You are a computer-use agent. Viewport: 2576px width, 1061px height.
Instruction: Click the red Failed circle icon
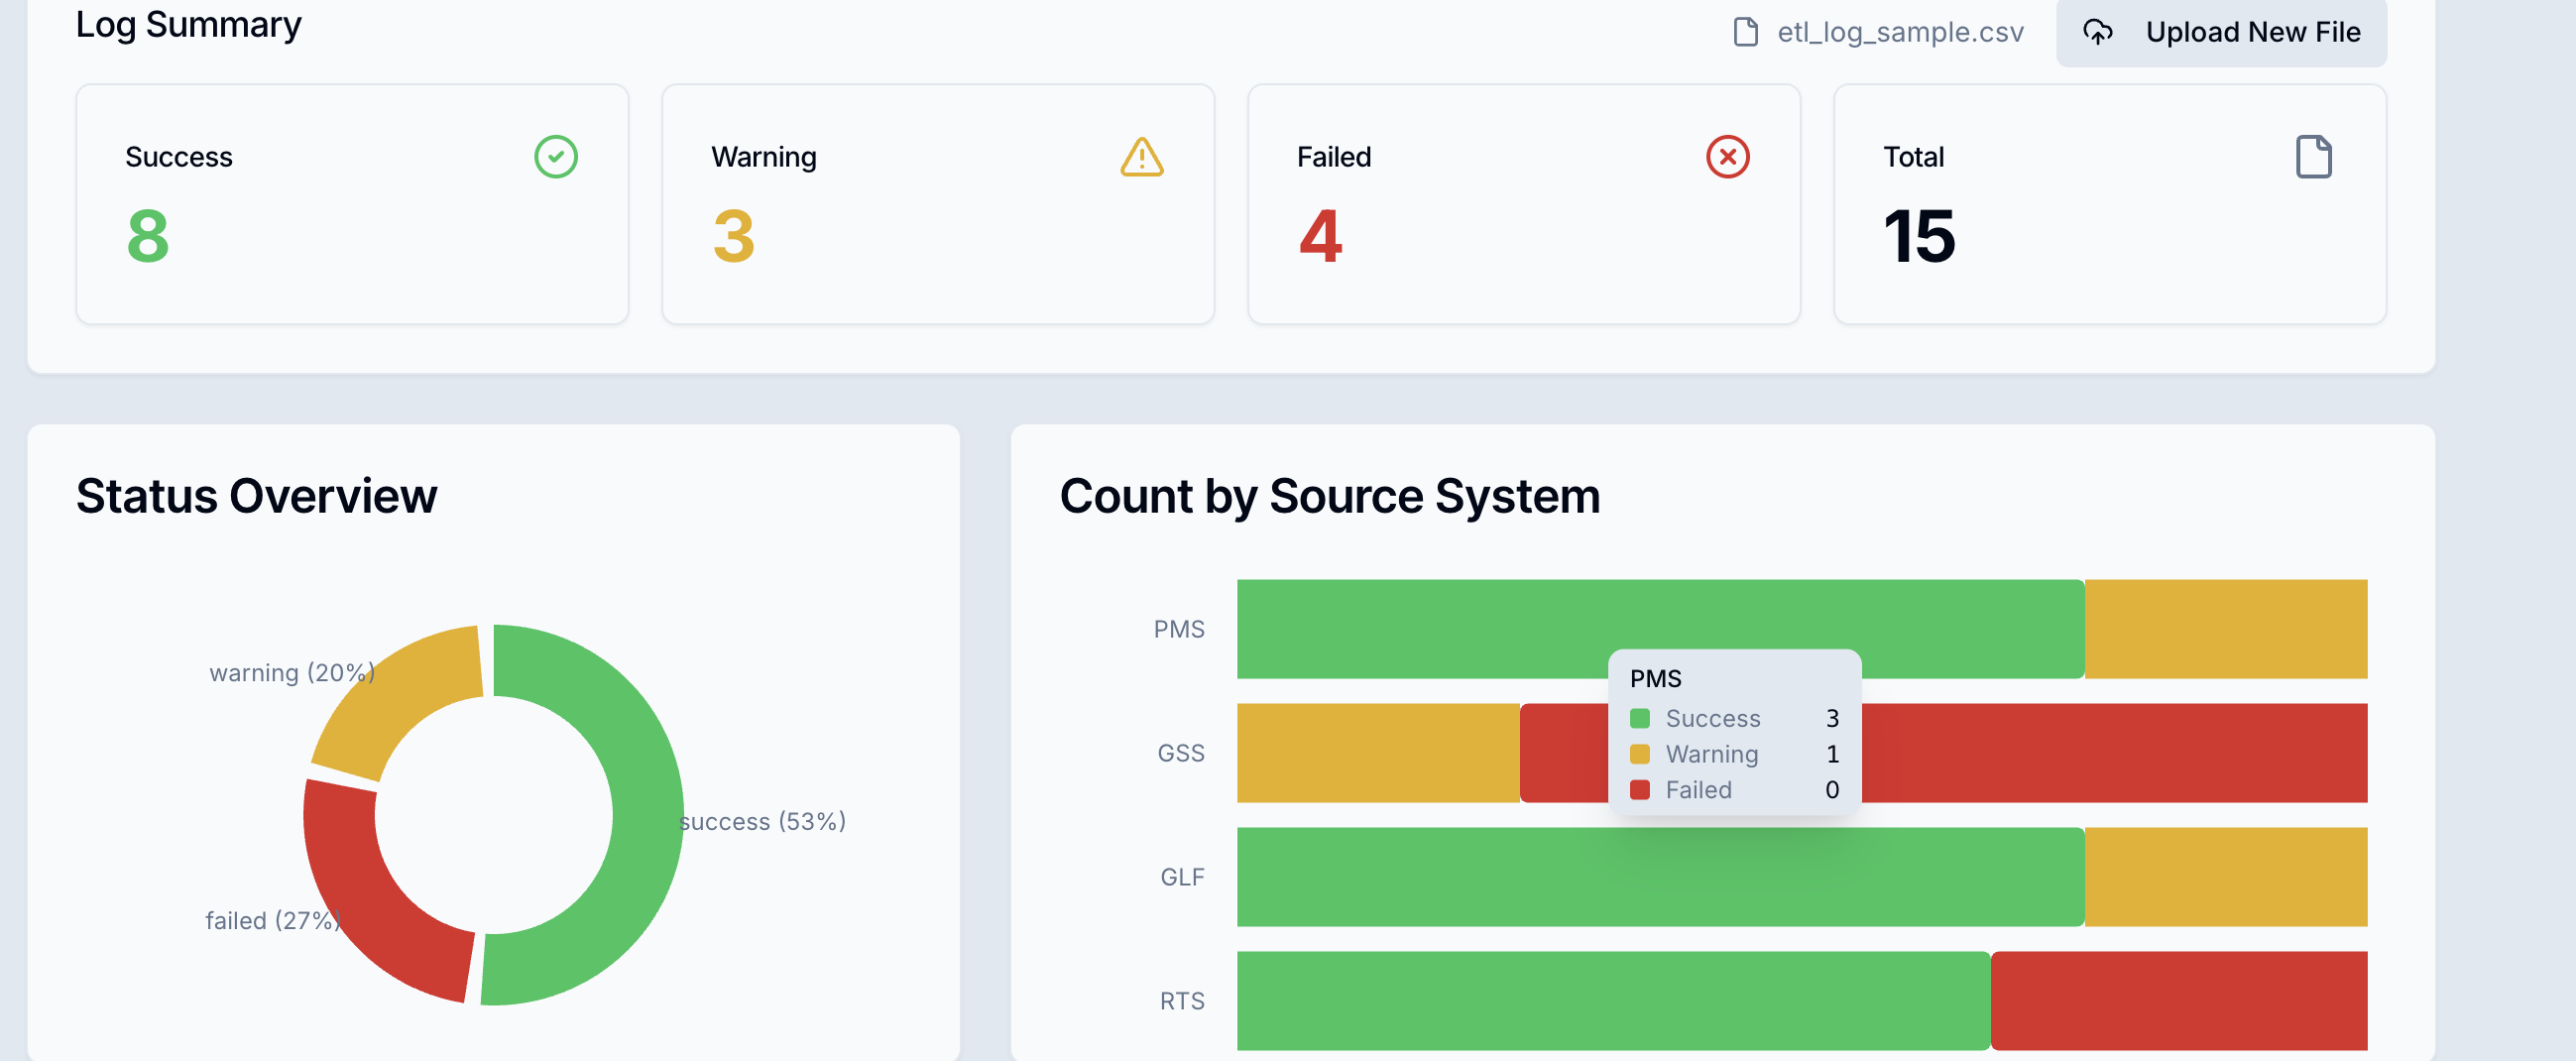[1726, 156]
